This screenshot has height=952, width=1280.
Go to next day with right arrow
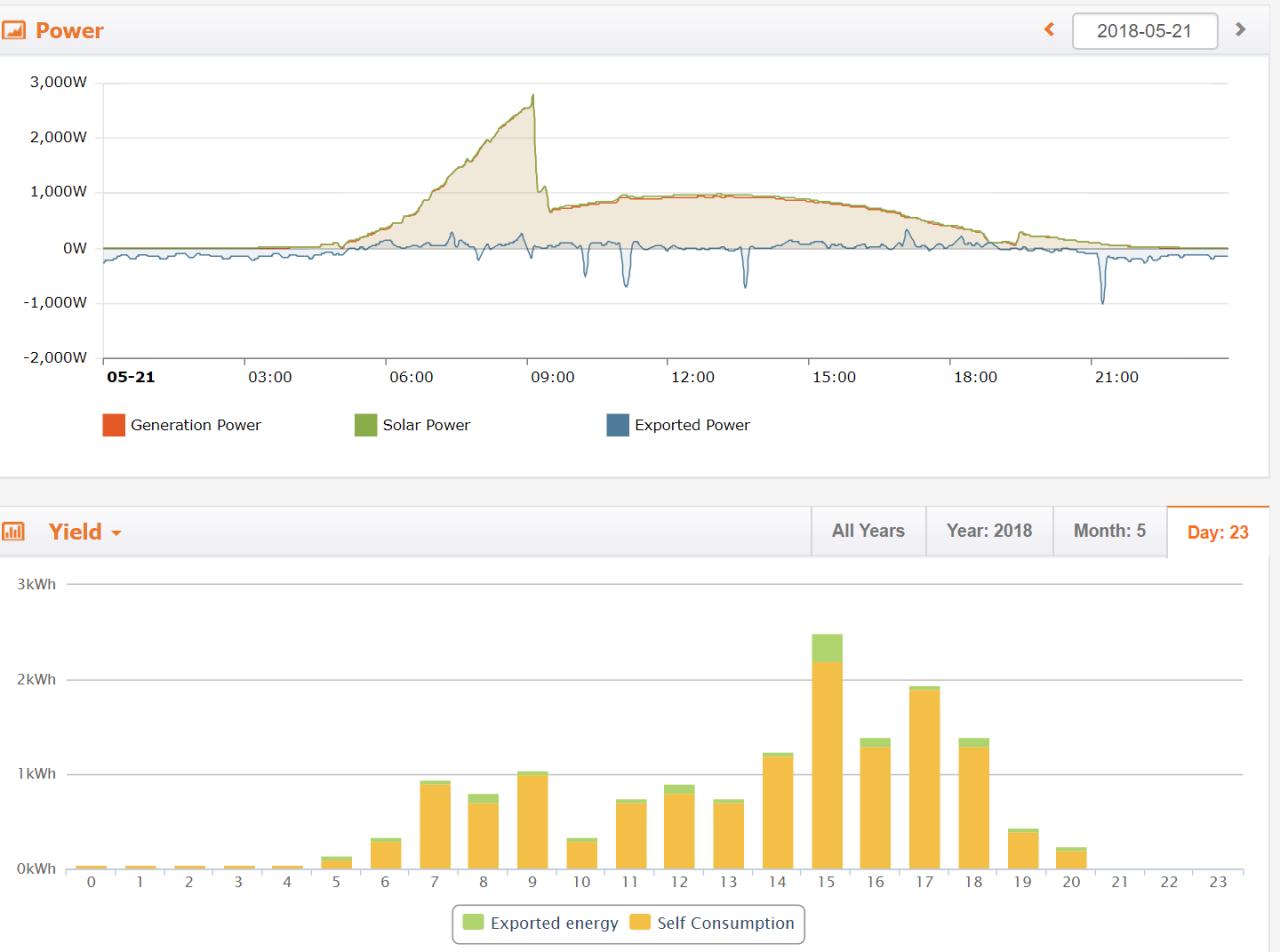[x=1241, y=30]
